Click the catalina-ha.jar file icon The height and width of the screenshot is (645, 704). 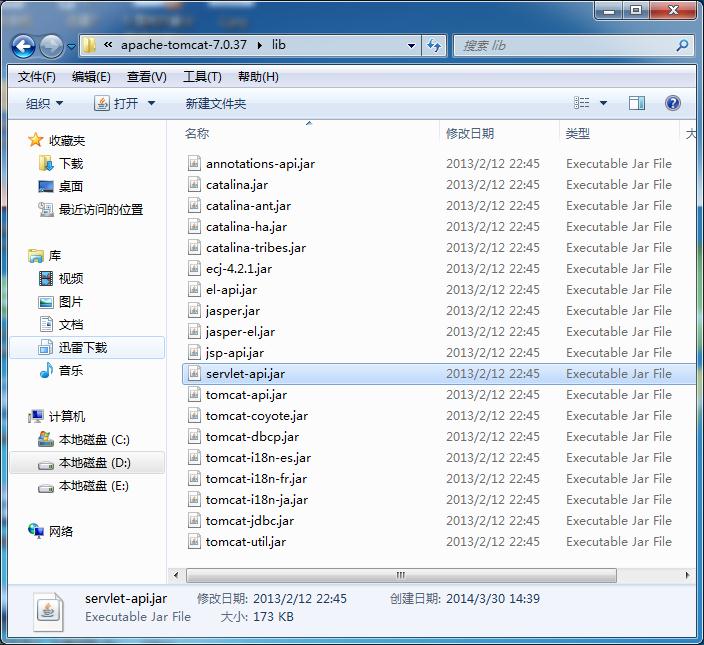pyautogui.click(x=194, y=227)
